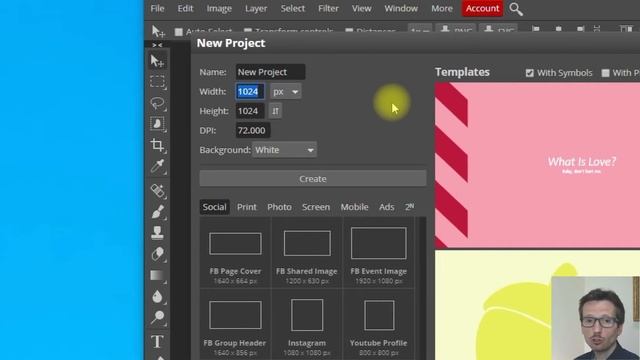640x360 pixels.
Task: Open the Select menu
Action: pos(293,9)
